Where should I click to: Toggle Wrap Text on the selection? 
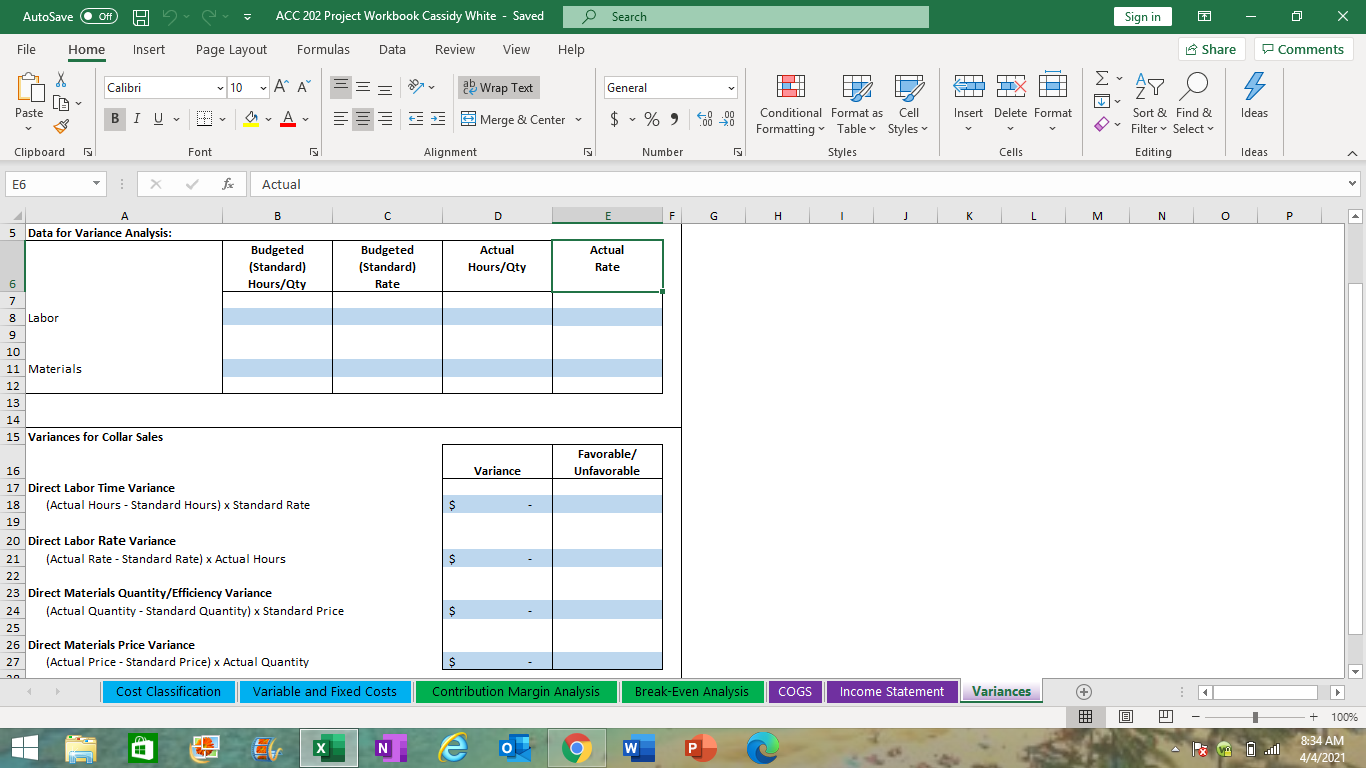point(497,87)
